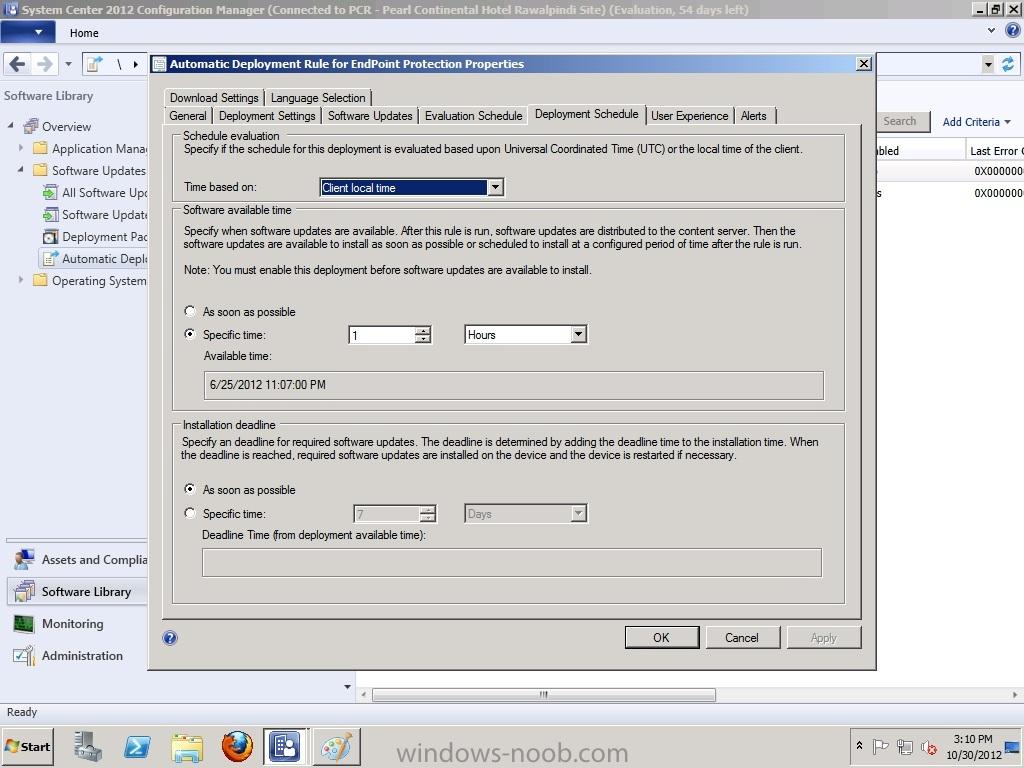Open Windows Explorer from the taskbar
The width and height of the screenshot is (1024, 768).
point(187,746)
